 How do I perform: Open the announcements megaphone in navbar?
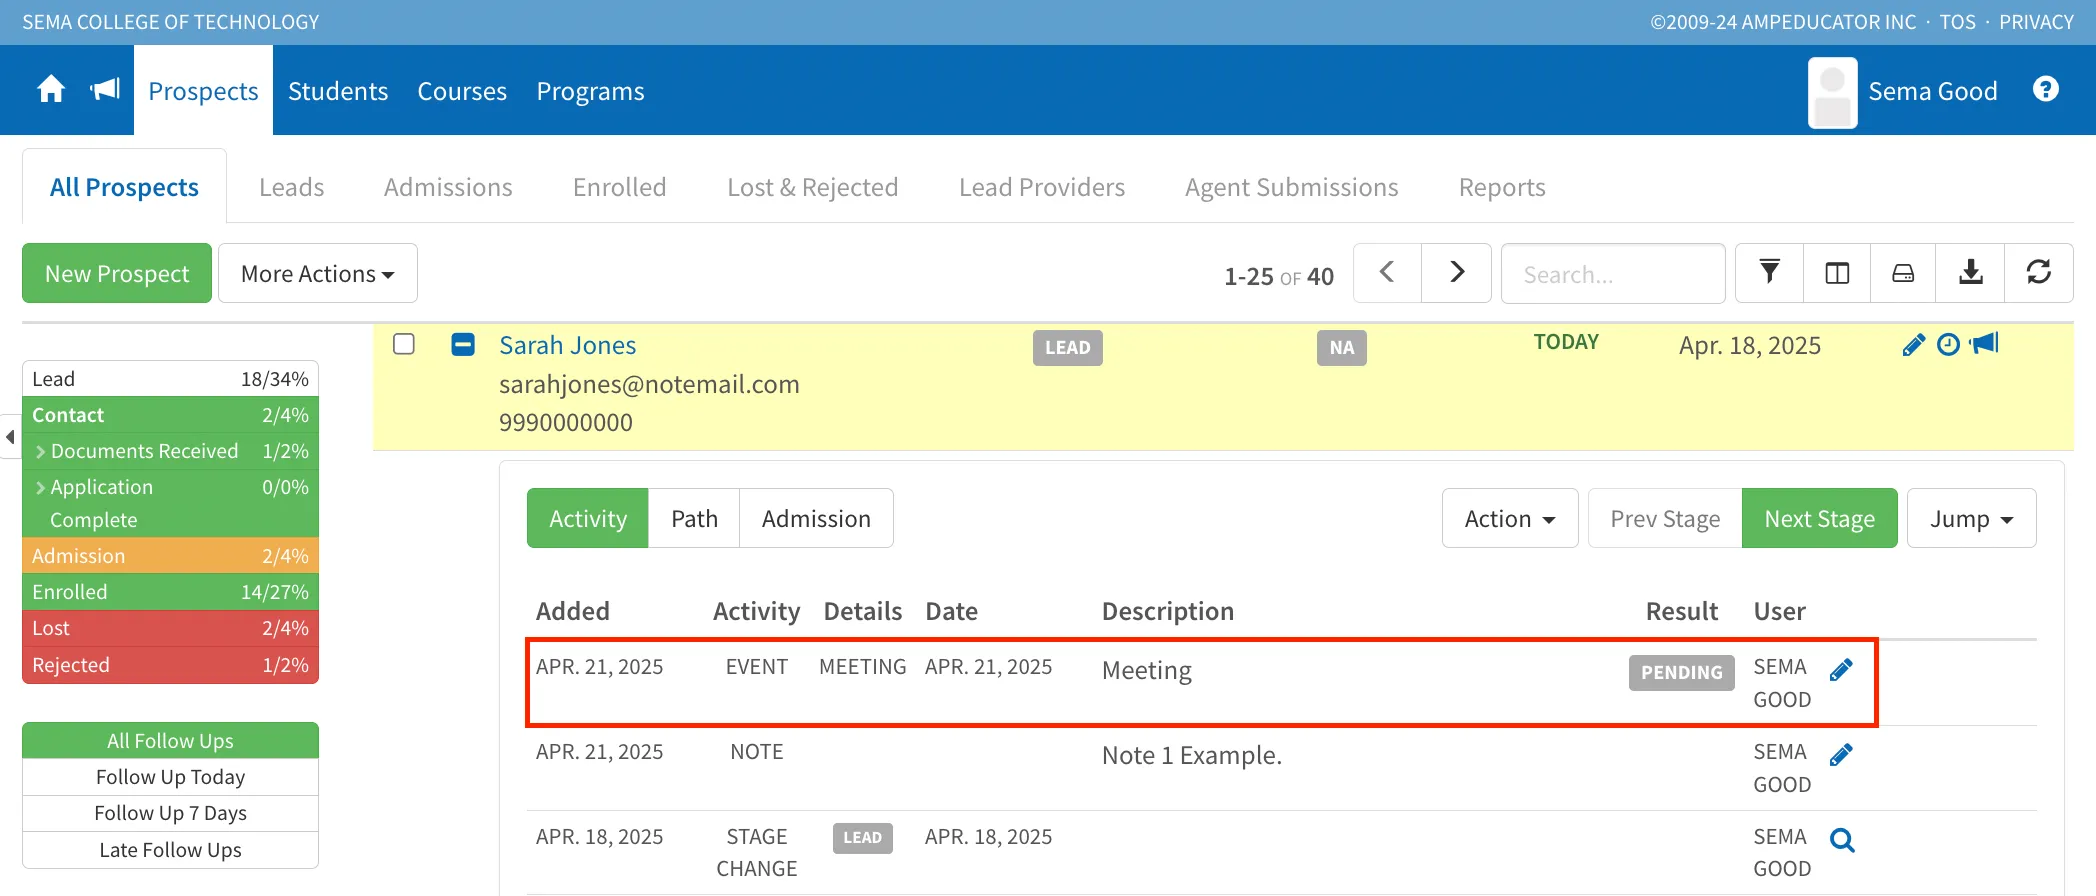click(x=105, y=90)
